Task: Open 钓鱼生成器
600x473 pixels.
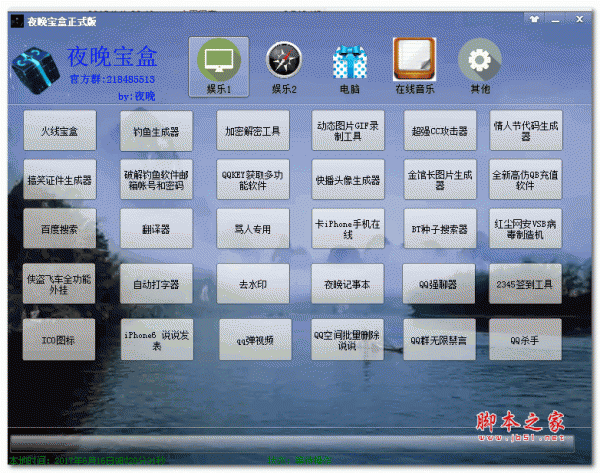Action: [x=156, y=131]
